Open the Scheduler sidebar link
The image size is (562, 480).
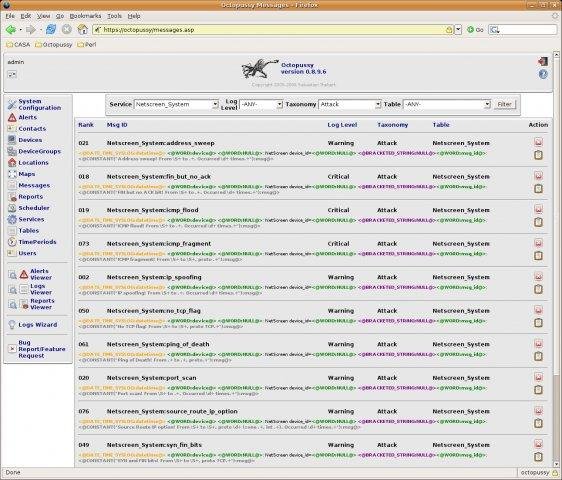(34, 208)
